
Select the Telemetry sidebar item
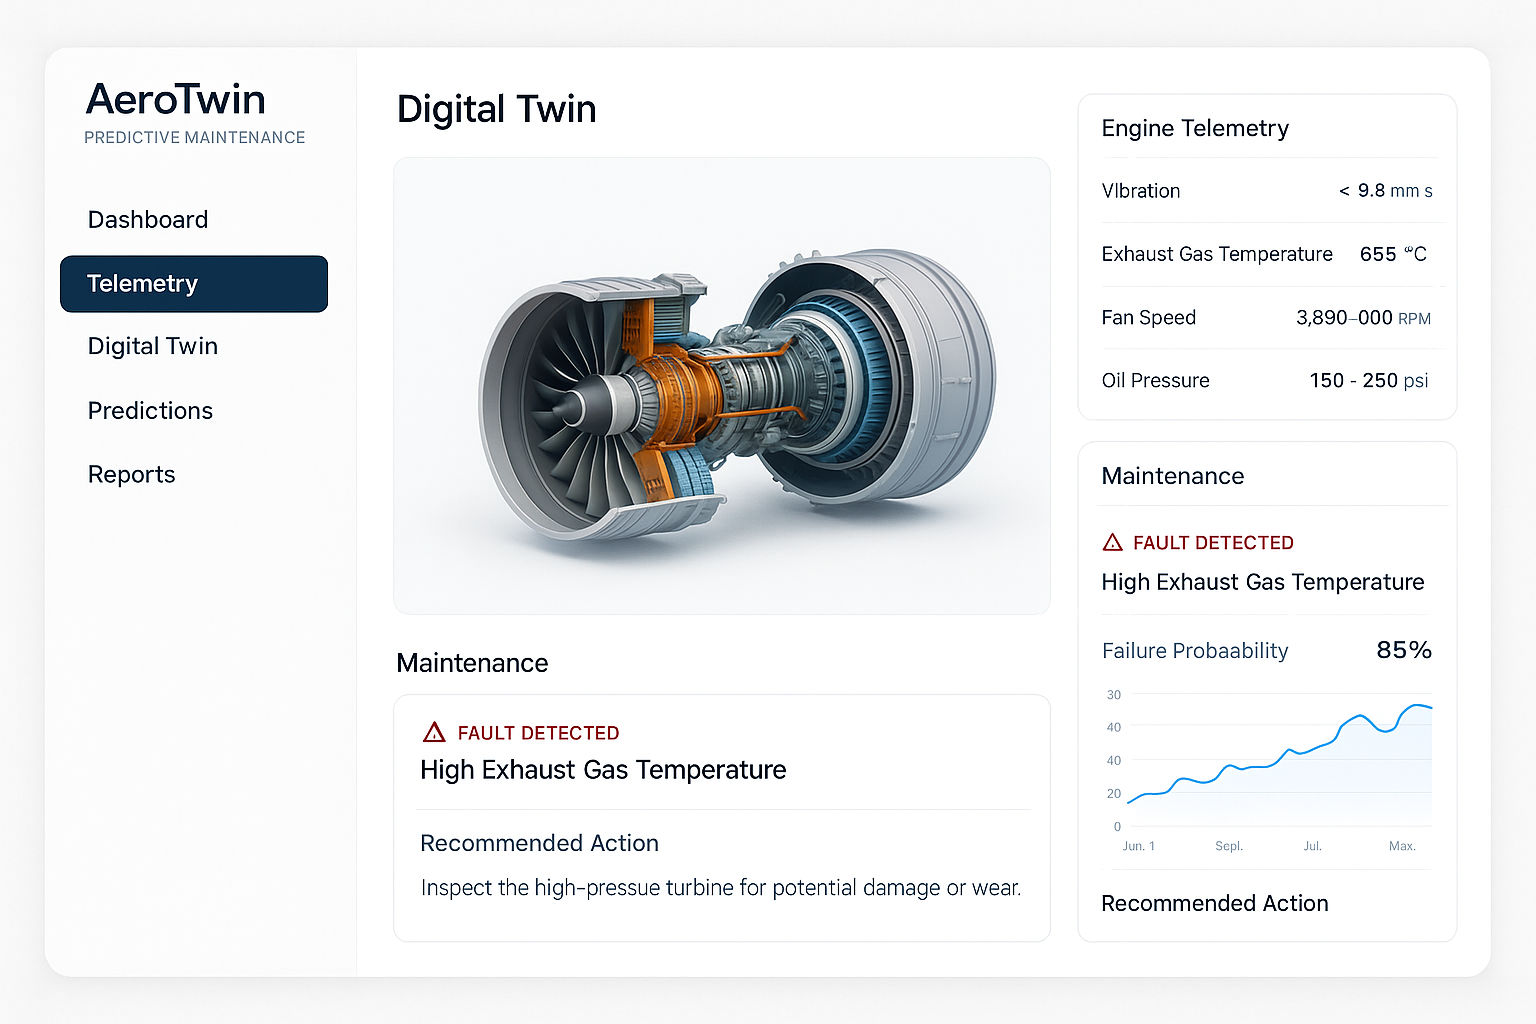click(194, 284)
